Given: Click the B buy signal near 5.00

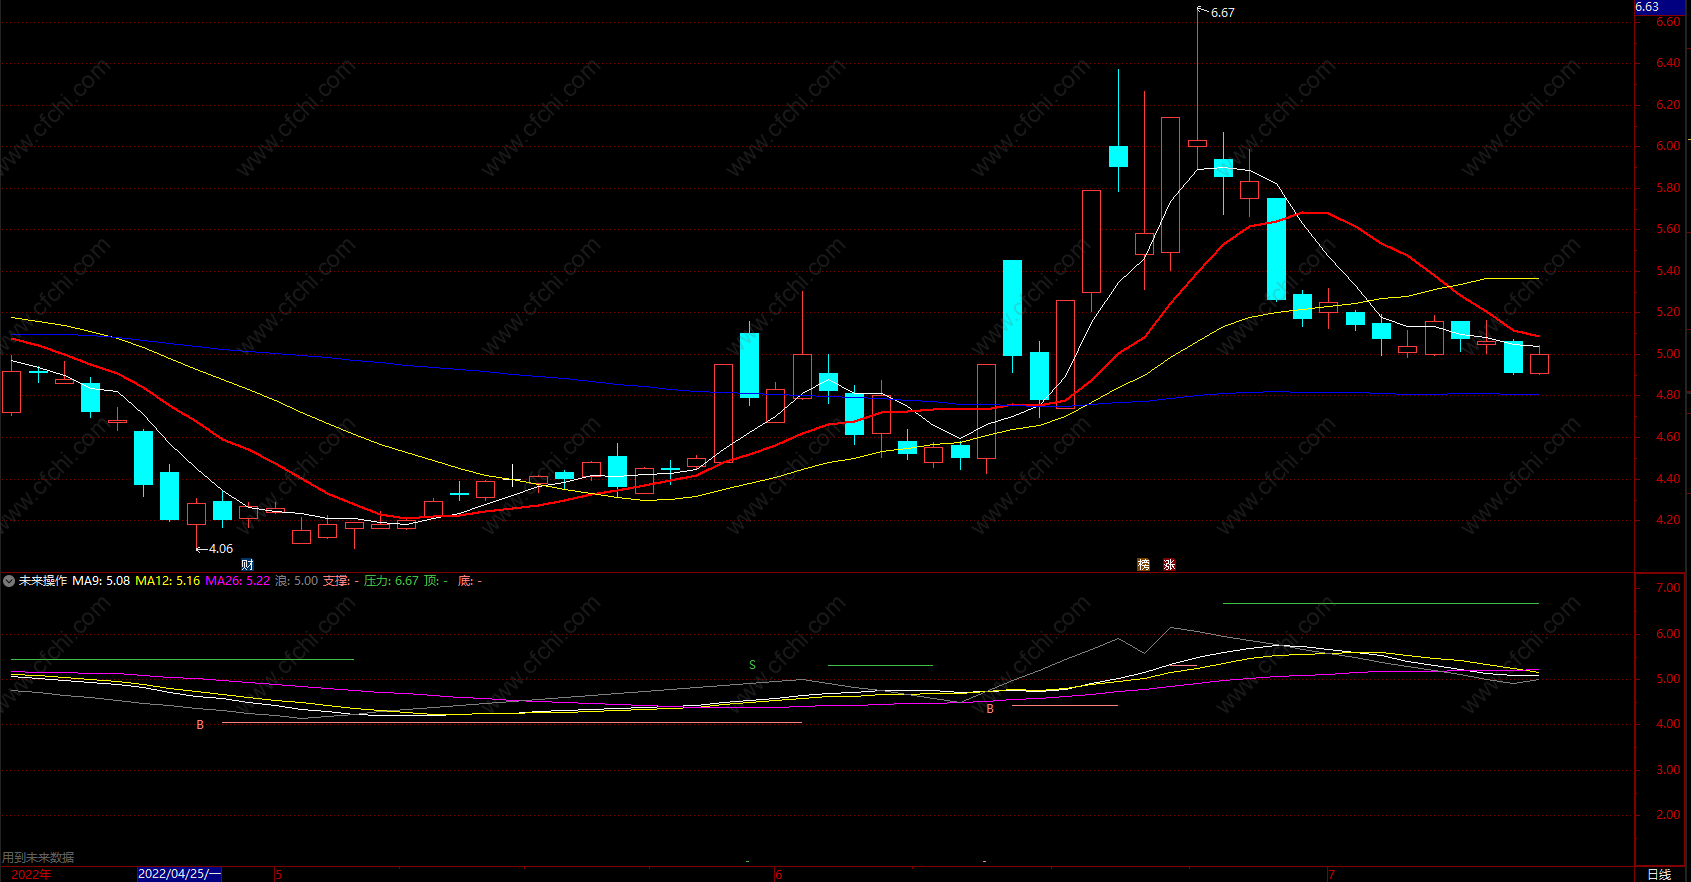Looking at the screenshot, I should 990,709.
